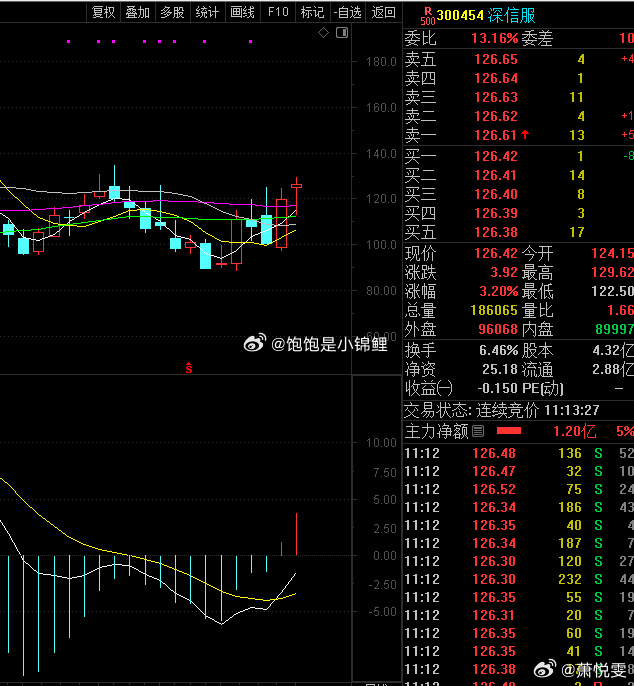Select tick trade at price 126.31
Screen dimensions: 634x686
click(x=494, y=615)
